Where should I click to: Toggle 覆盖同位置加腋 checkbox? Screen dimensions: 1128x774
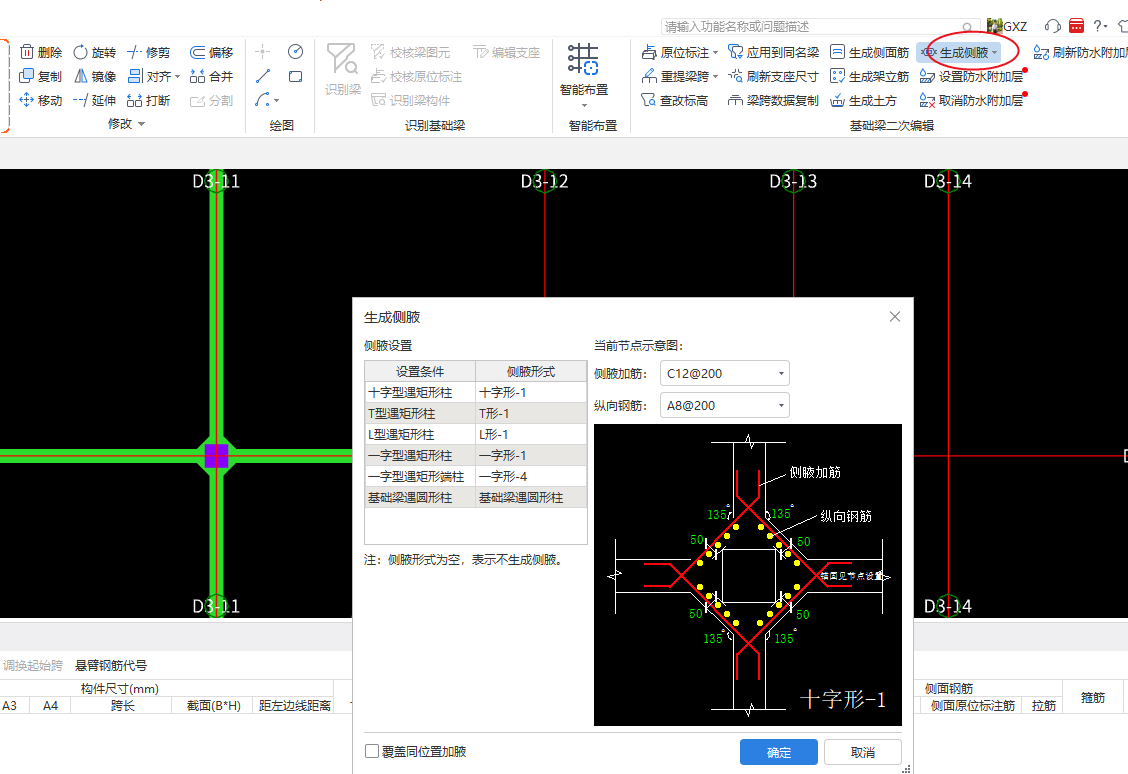click(372, 751)
